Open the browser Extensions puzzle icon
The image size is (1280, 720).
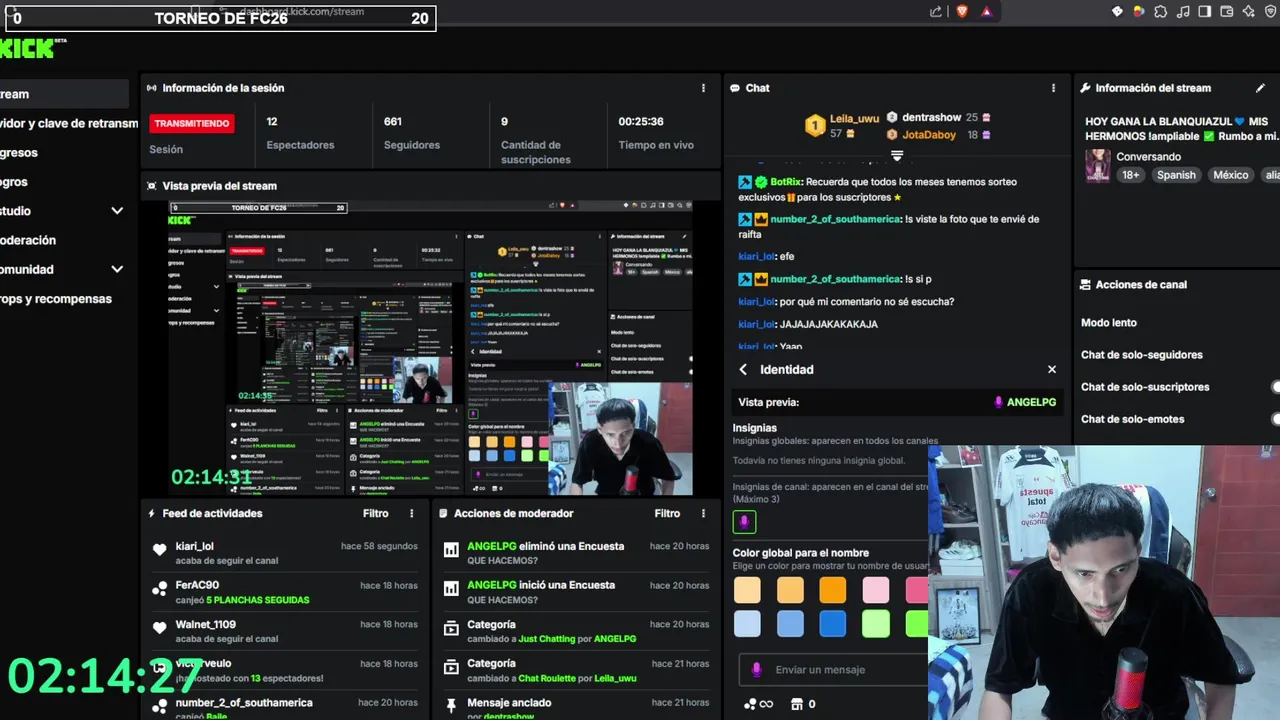pyautogui.click(x=1160, y=11)
